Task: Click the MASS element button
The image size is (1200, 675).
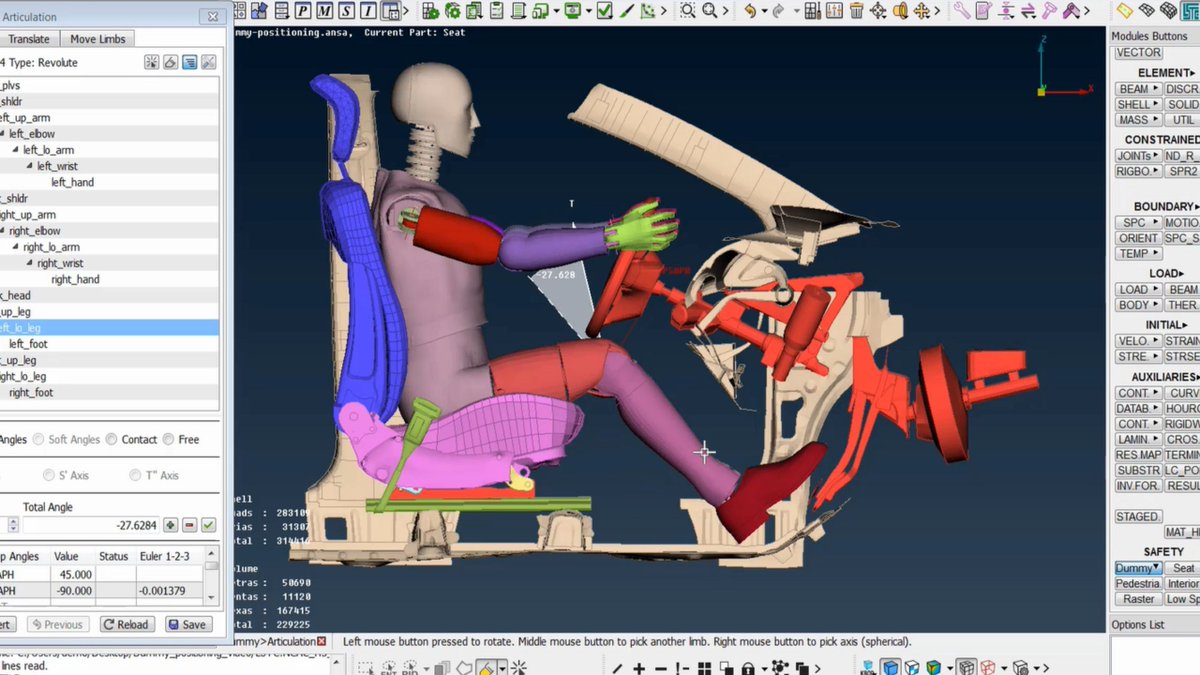Action: 1138,120
